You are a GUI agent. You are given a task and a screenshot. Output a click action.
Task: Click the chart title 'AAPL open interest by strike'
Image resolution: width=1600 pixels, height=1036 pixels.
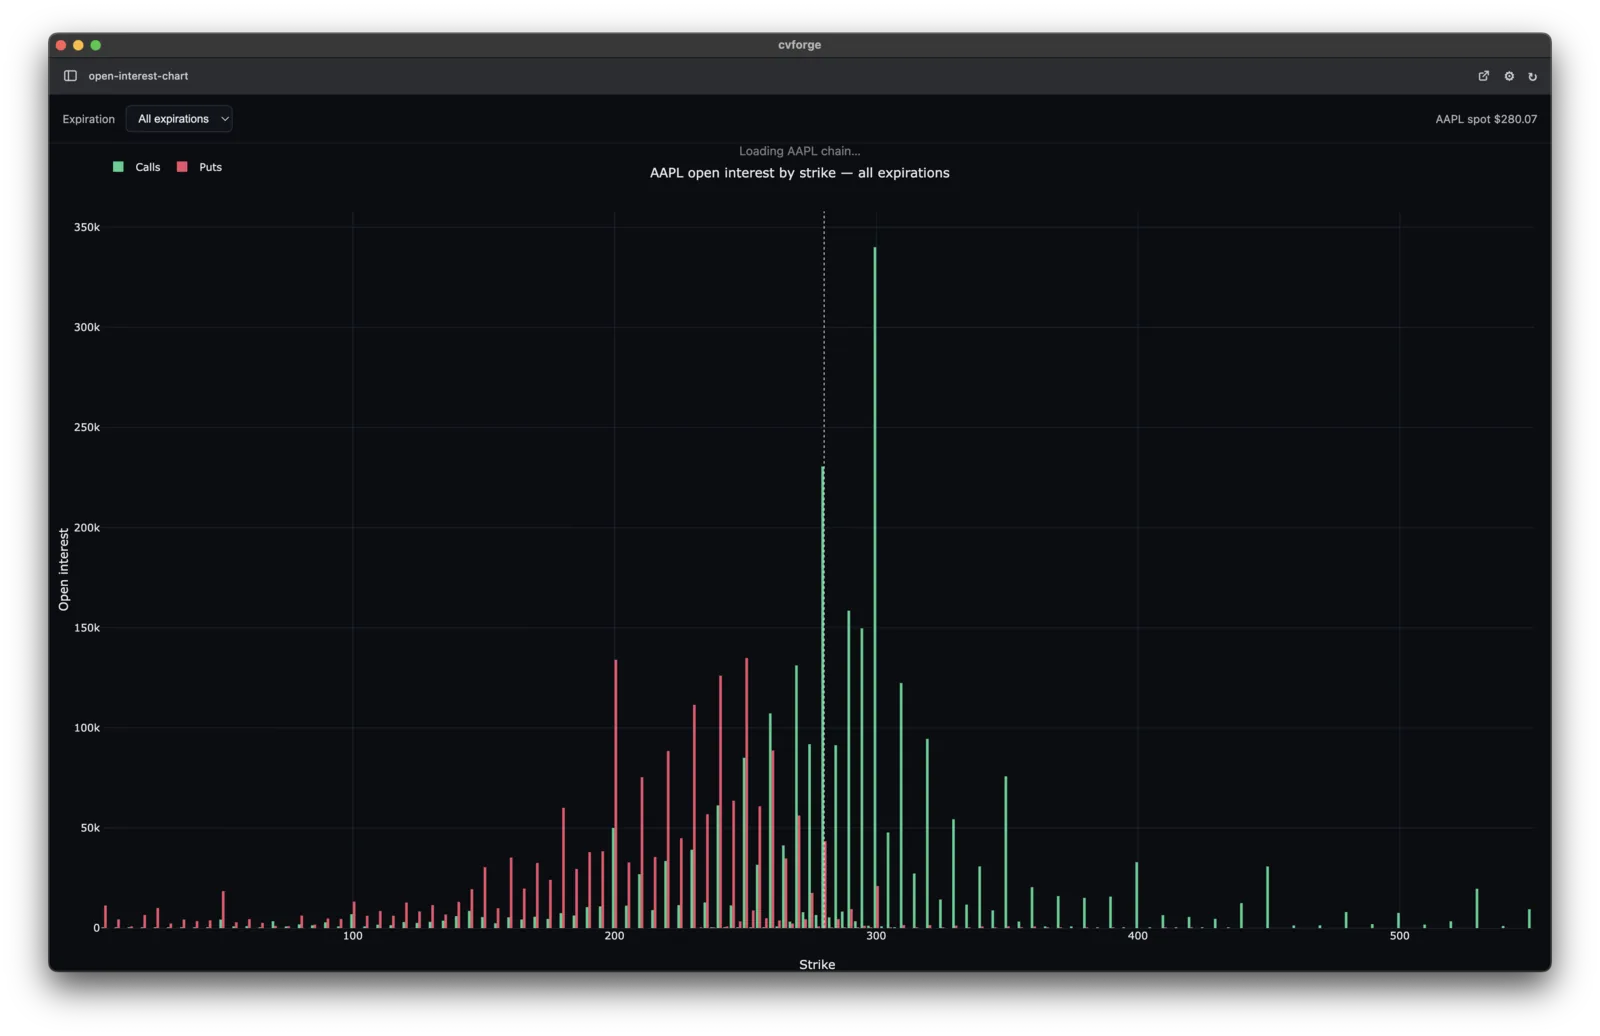799,173
